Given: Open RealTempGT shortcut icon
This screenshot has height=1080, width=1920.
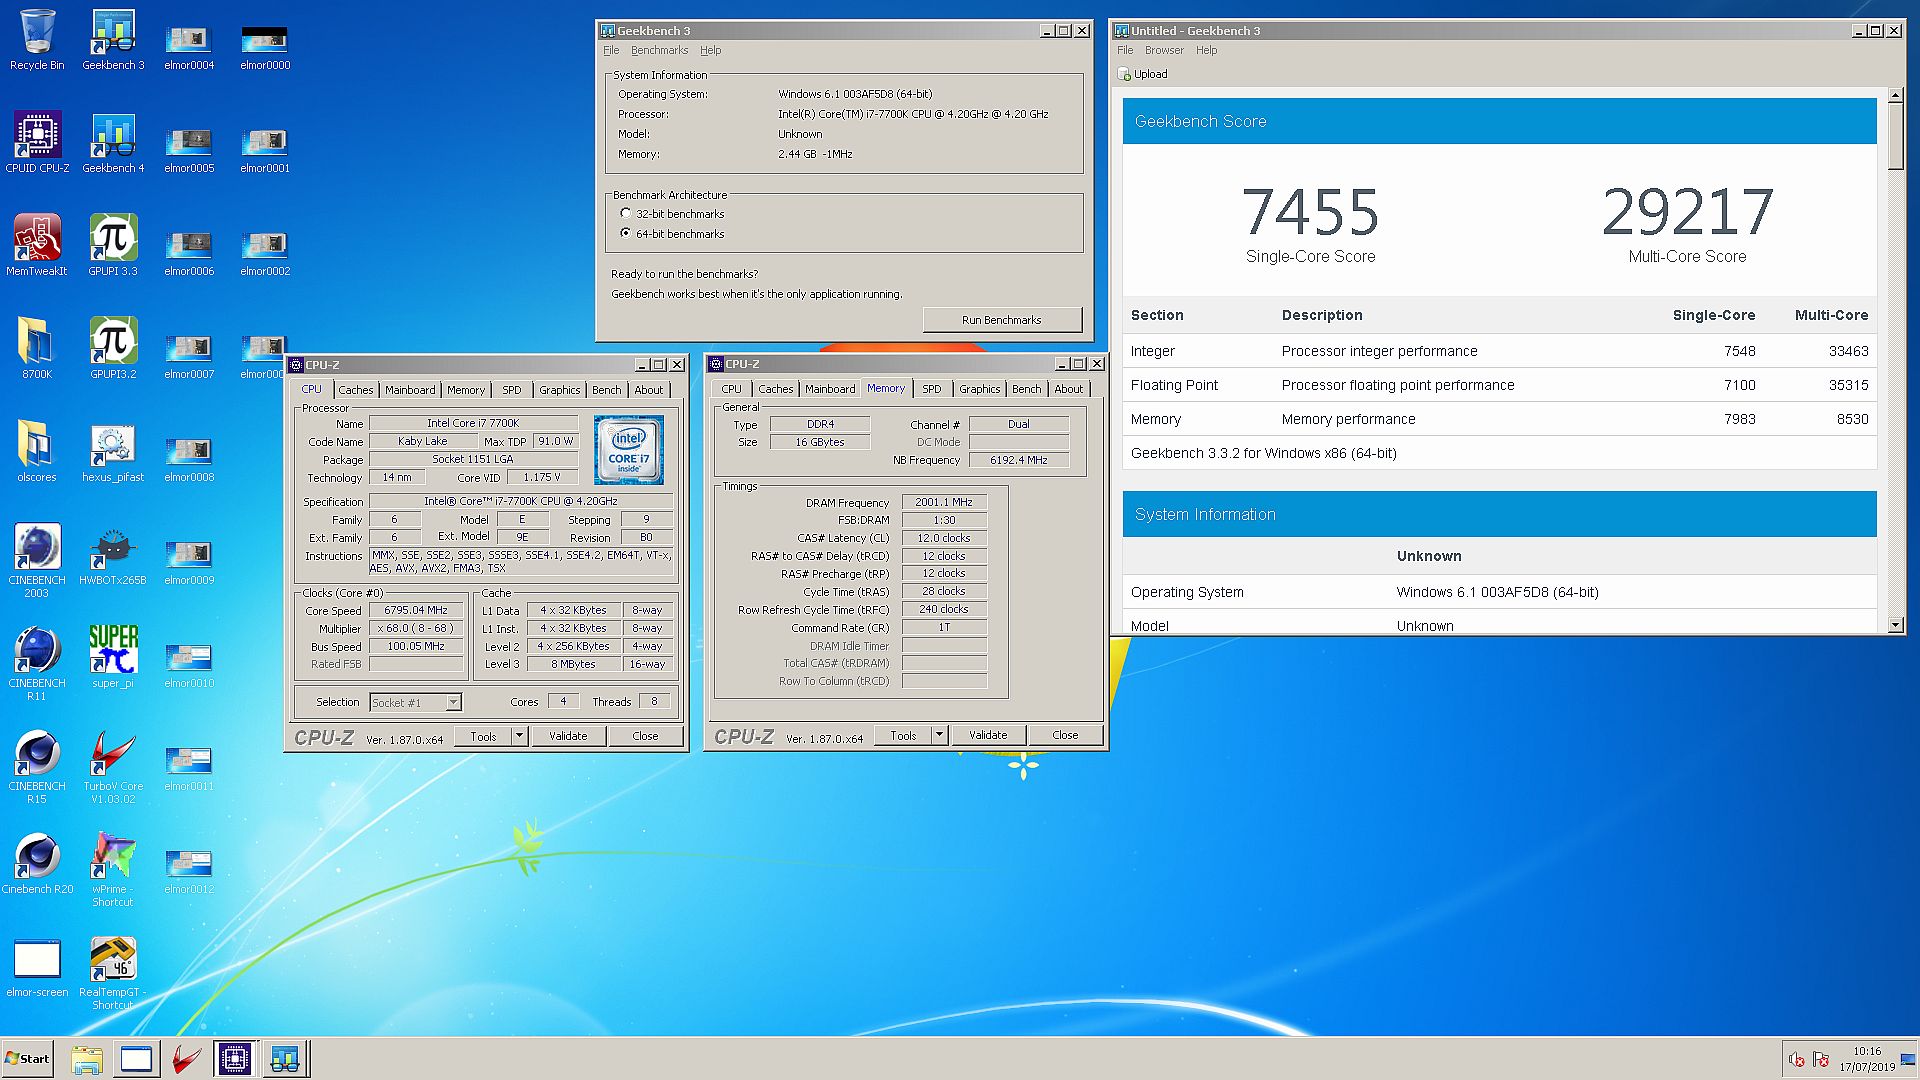Looking at the screenshot, I should click(x=113, y=973).
